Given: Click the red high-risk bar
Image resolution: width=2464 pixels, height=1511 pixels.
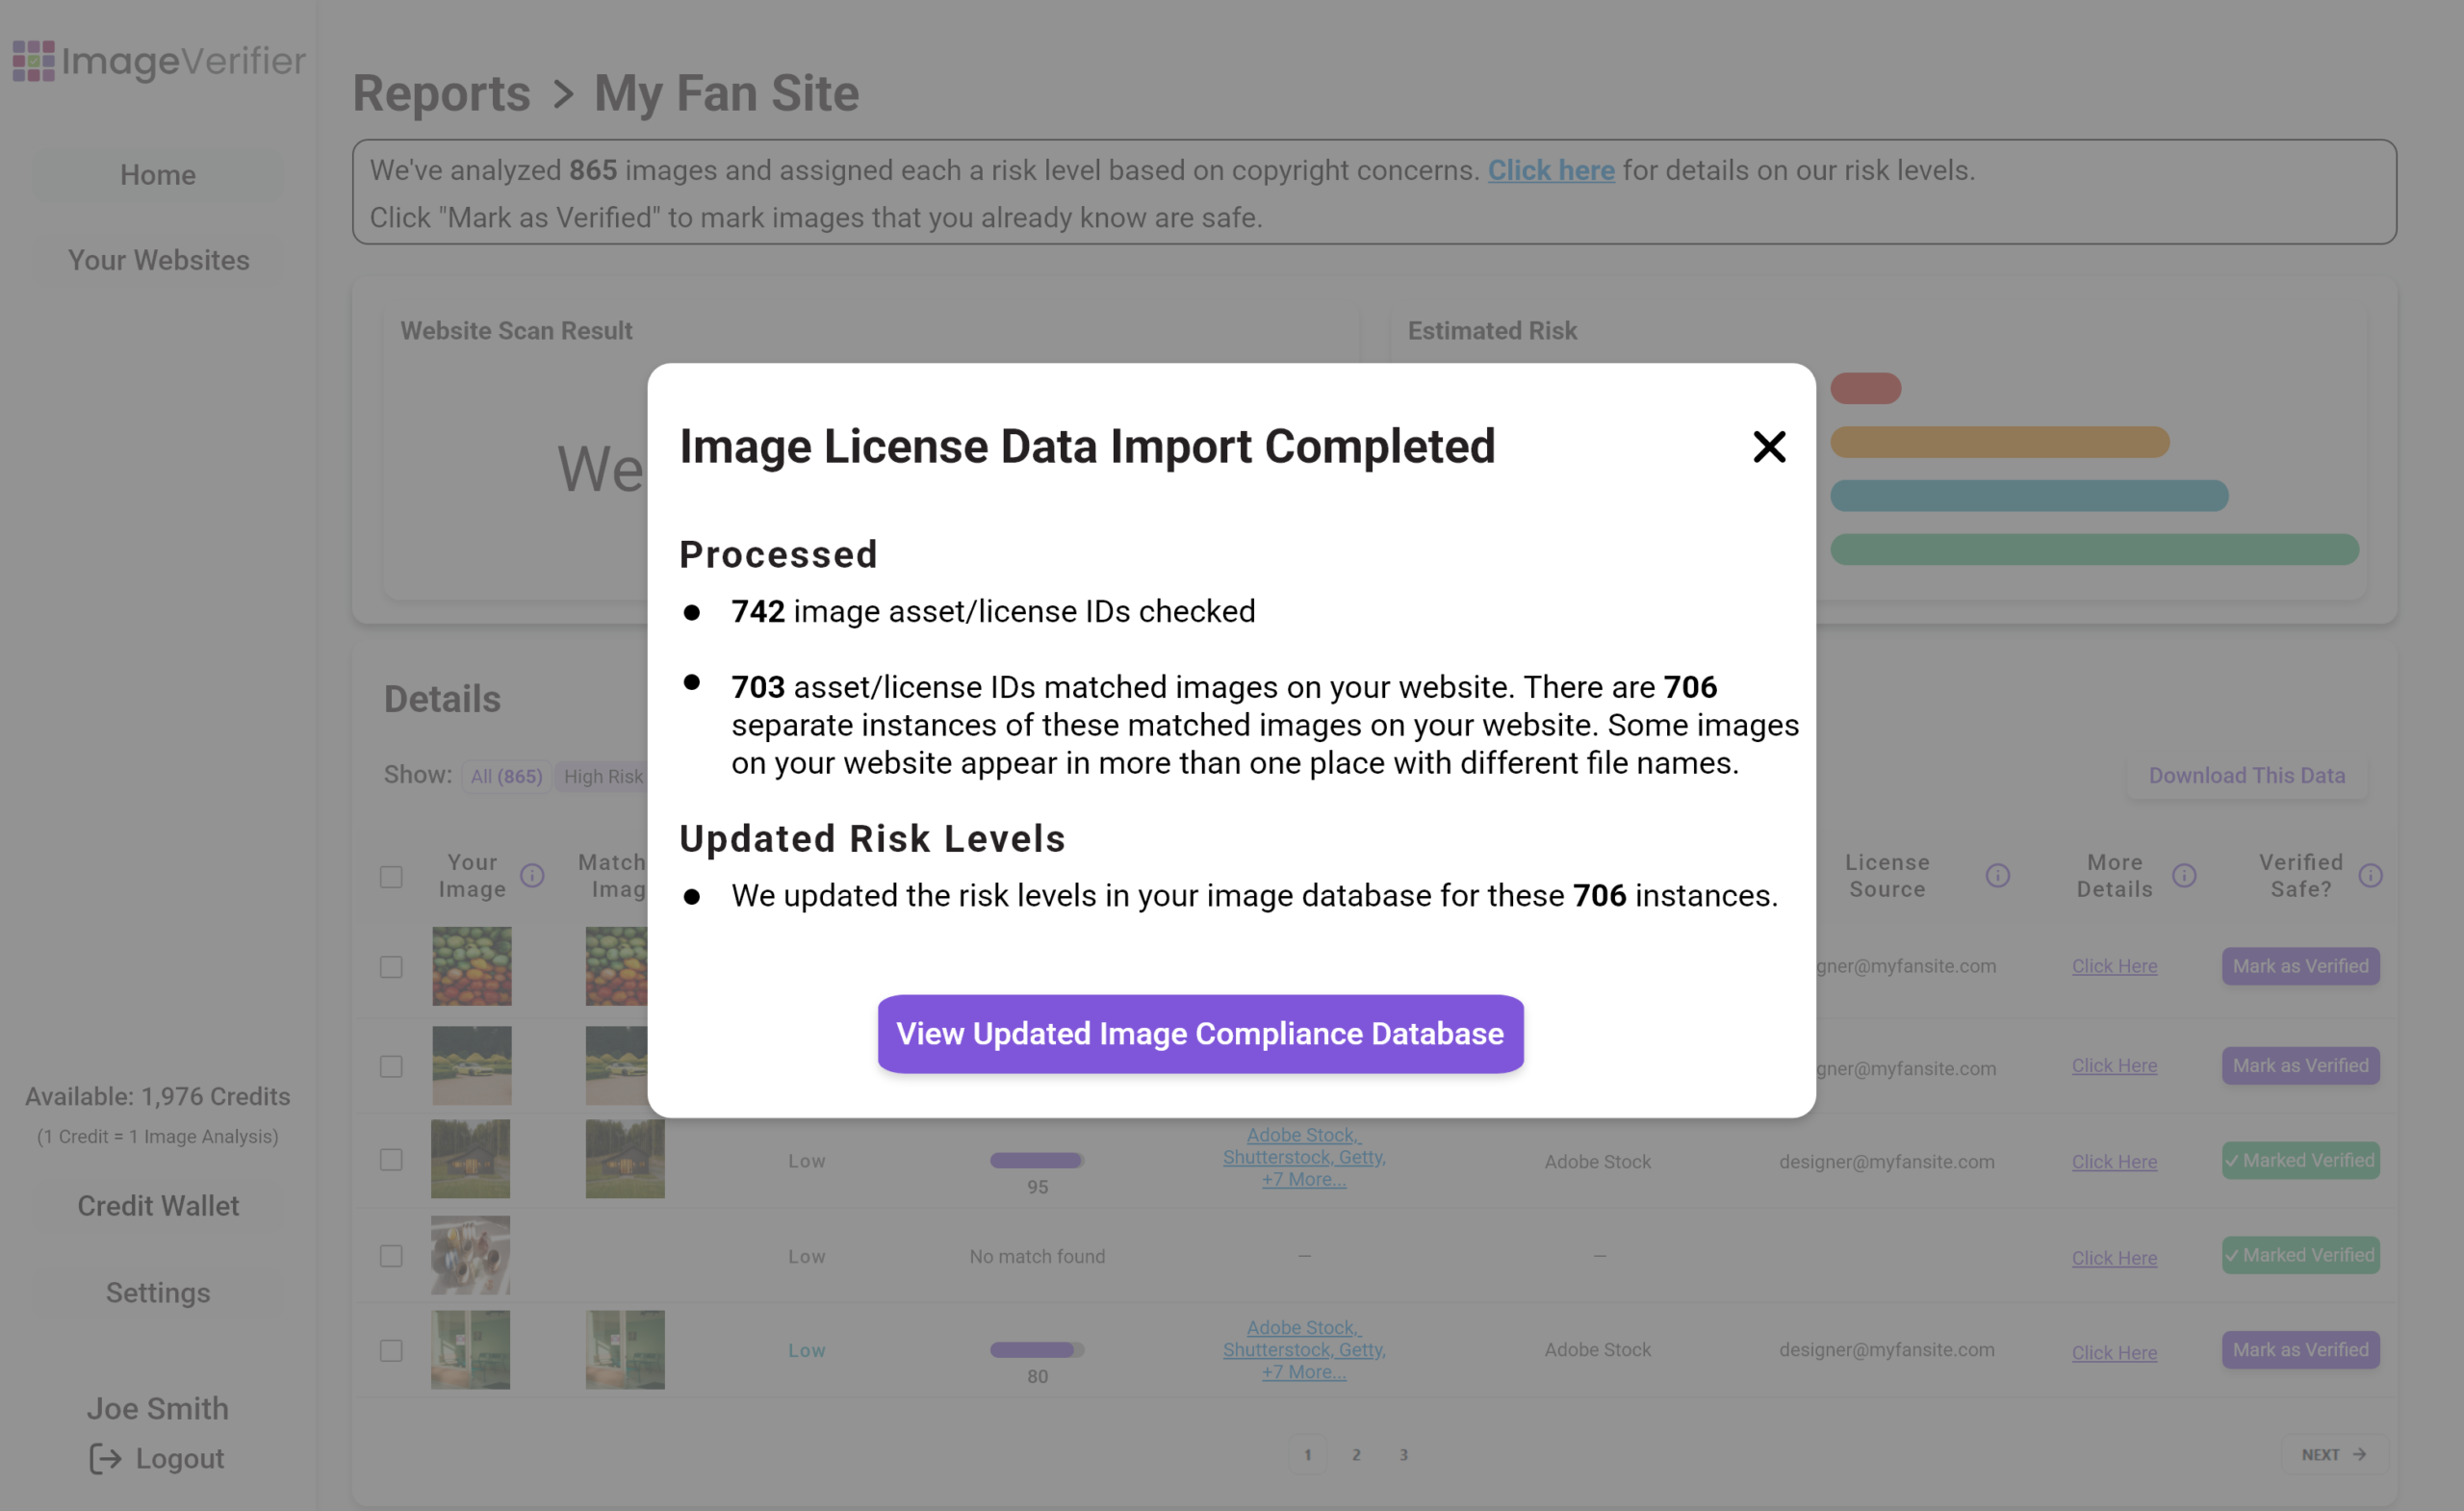Looking at the screenshot, I should pos(1865,388).
